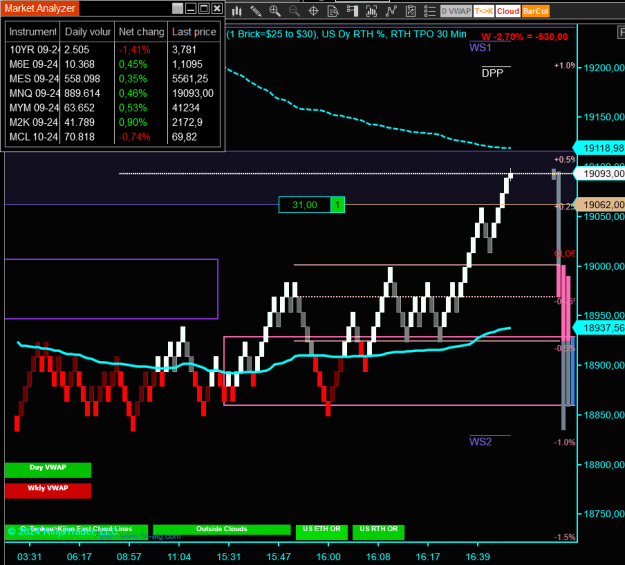
Task: Minimize the Market Analyzer window
Action: [x=191, y=8]
